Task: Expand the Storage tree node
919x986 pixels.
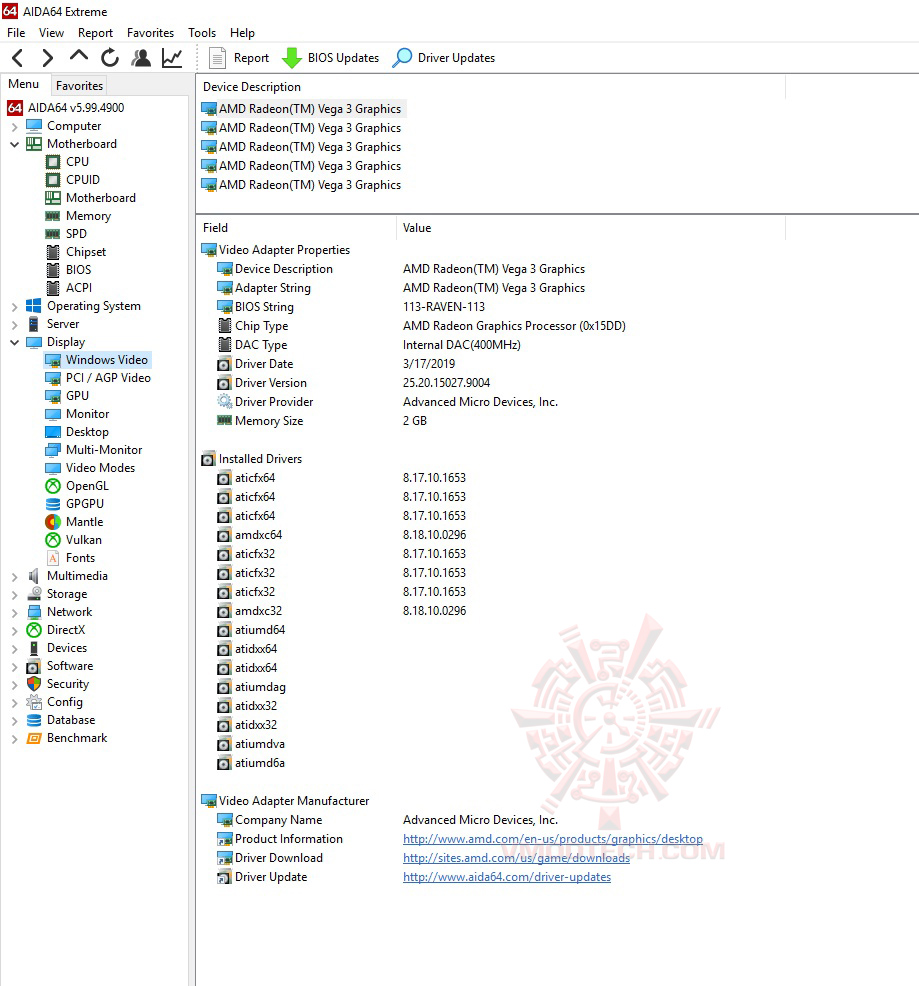Action: click(14, 594)
